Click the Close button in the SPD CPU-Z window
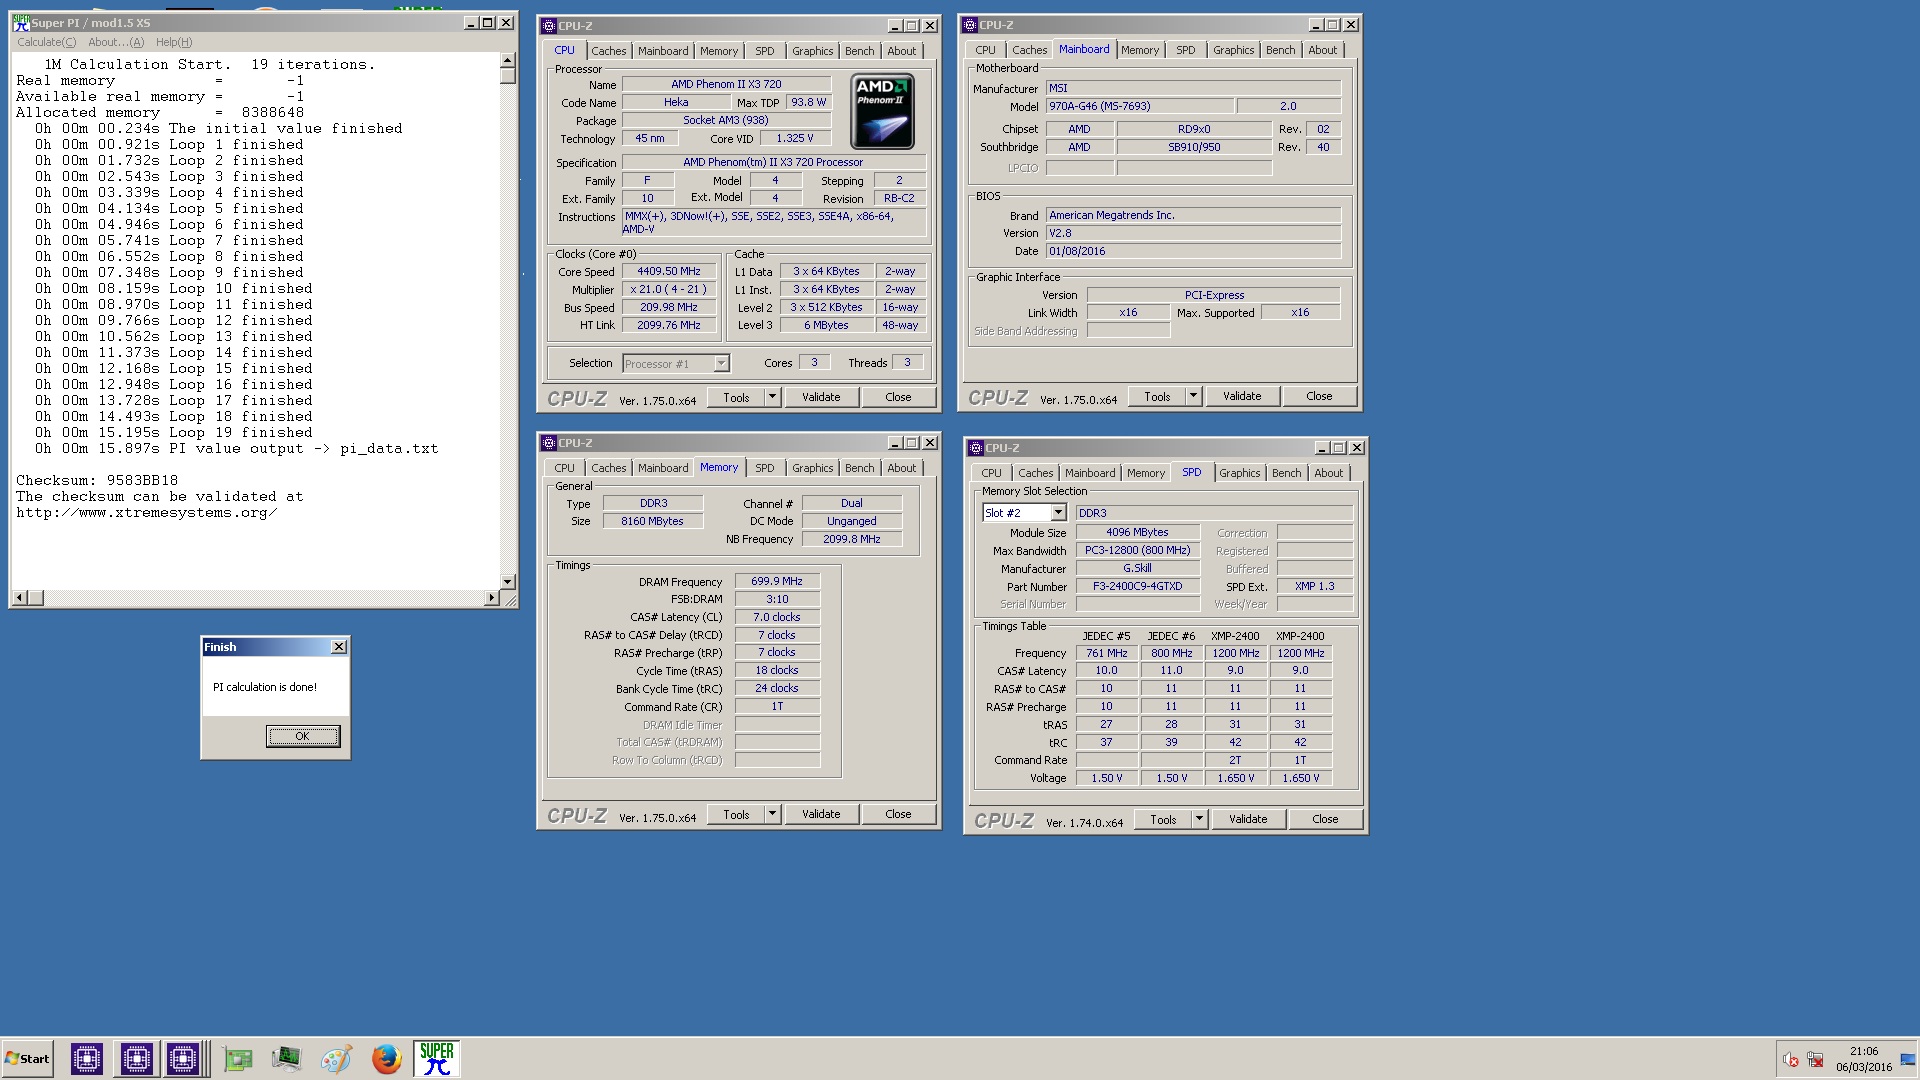The image size is (1920, 1080). (x=1325, y=820)
